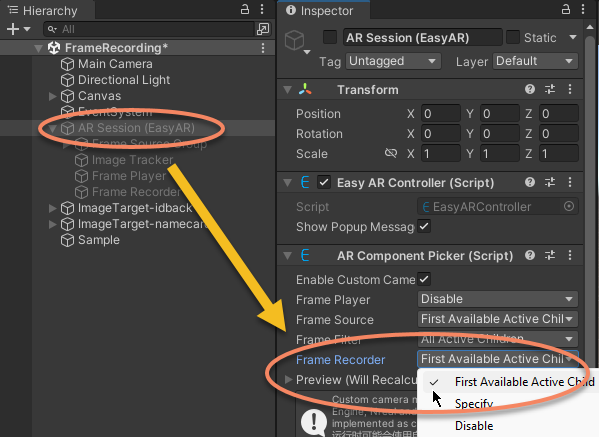This screenshot has height=437, width=599.
Task: Disable Easy AR Controller script checkbox
Action: click(324, 183)
